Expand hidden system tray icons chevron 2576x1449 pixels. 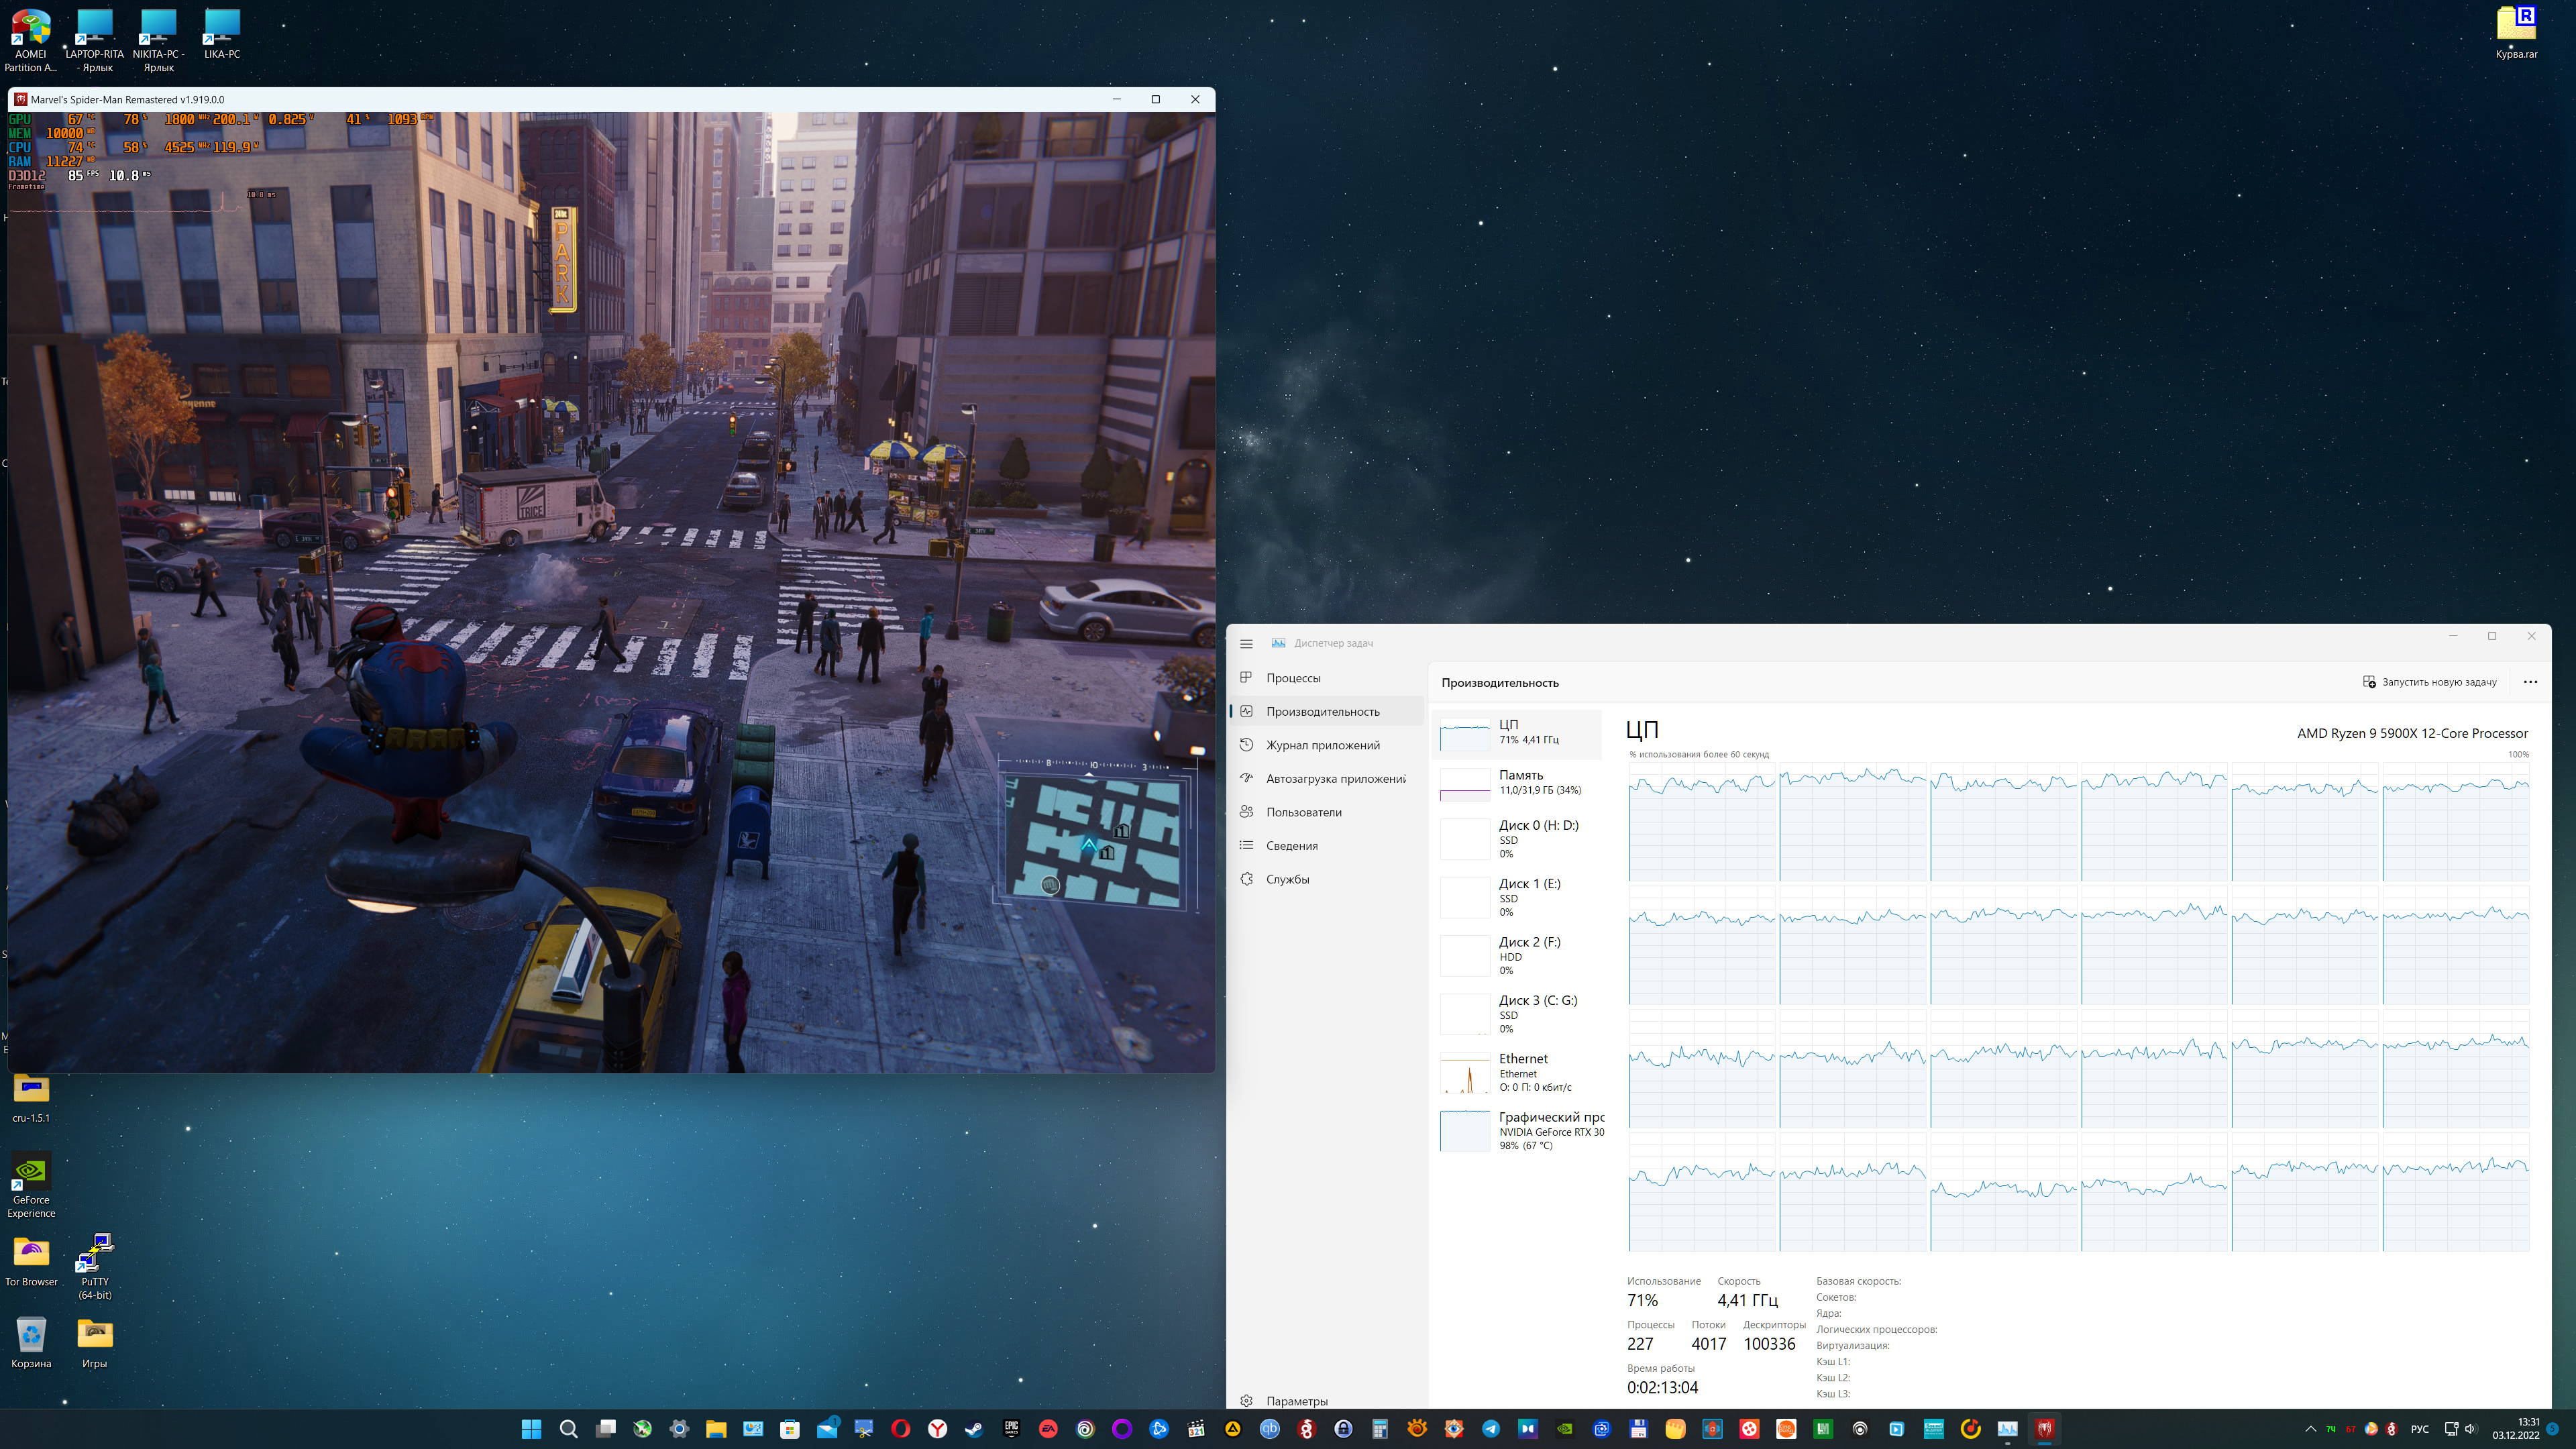2310,1429
